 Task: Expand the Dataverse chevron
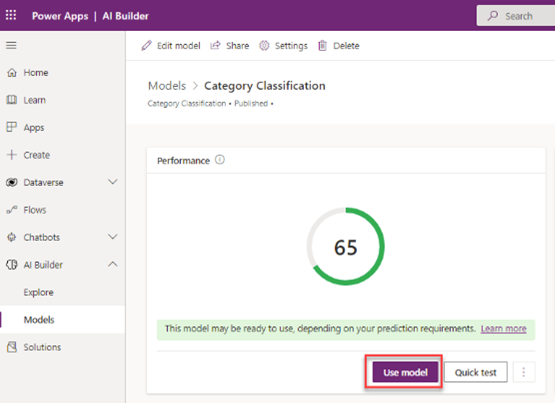point(113,182)
